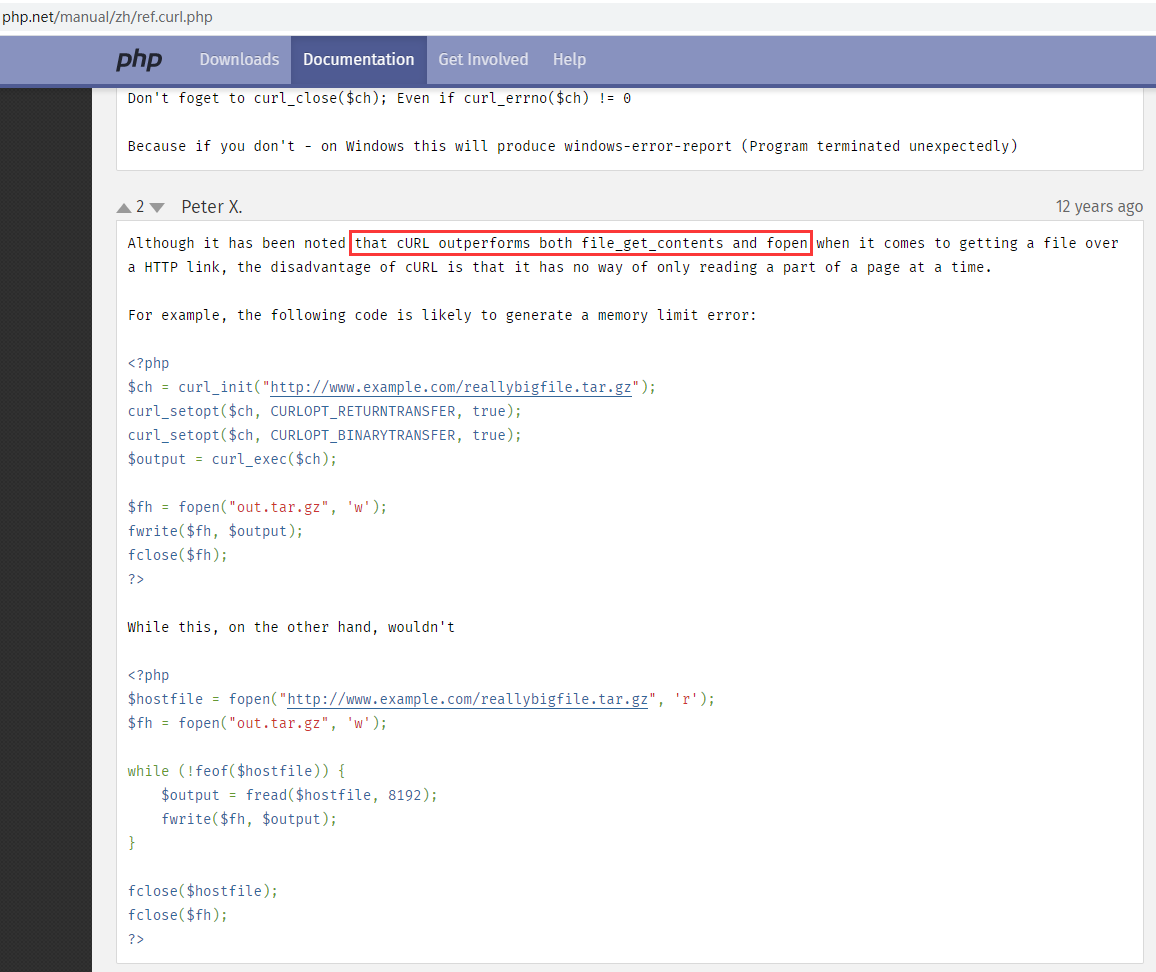Screen dimensions: 1156x972
Task: Click the CURLOPT_RETURNTRANSFER code line
Action: point(324,411)
